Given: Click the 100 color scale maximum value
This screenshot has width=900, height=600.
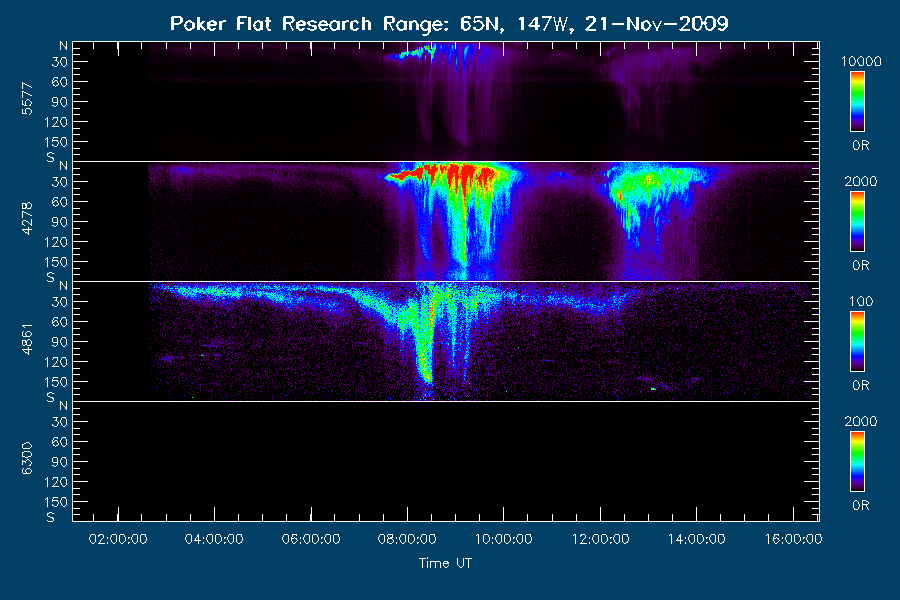Looking at the screenshot, I should click(x=861, y=301).
